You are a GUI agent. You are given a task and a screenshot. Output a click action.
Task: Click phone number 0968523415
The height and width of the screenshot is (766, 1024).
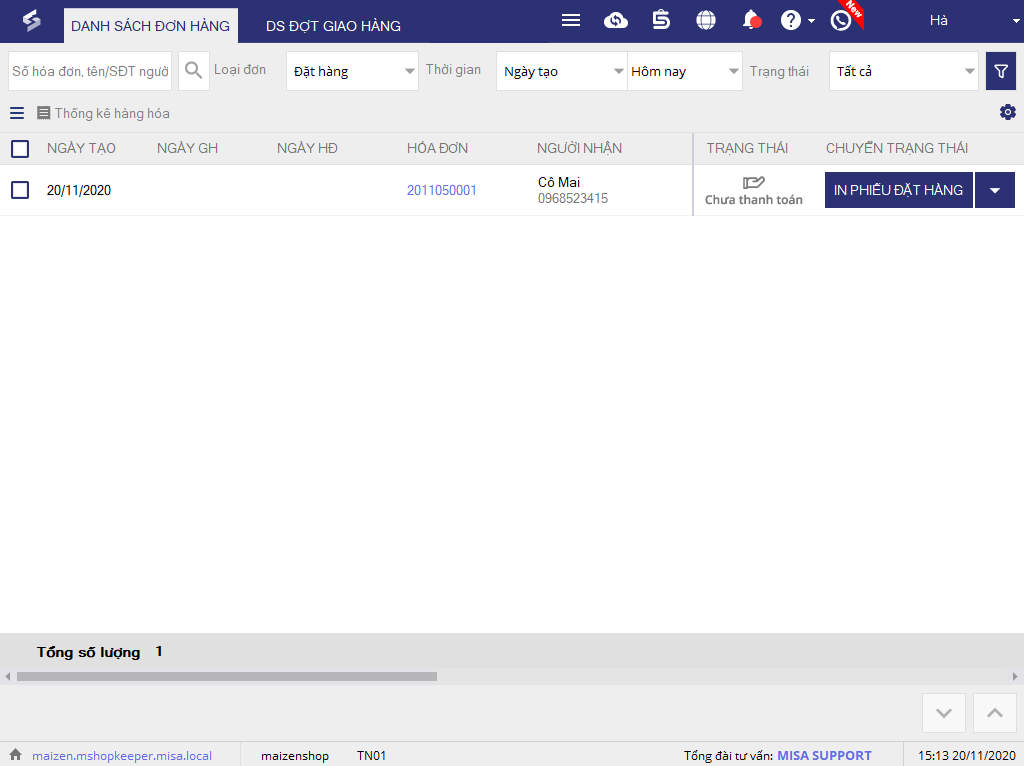(x=573, y=199)
